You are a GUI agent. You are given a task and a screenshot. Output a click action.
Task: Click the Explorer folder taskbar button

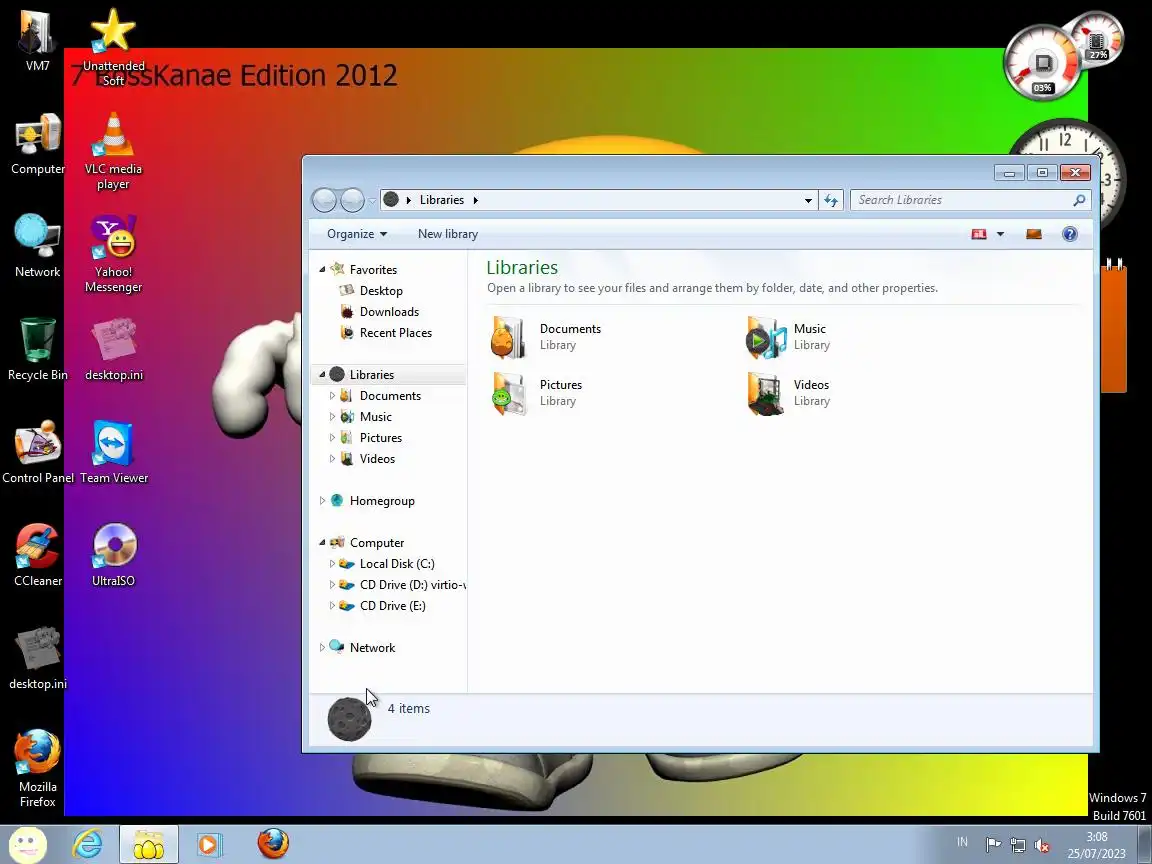tap(148, 844)
